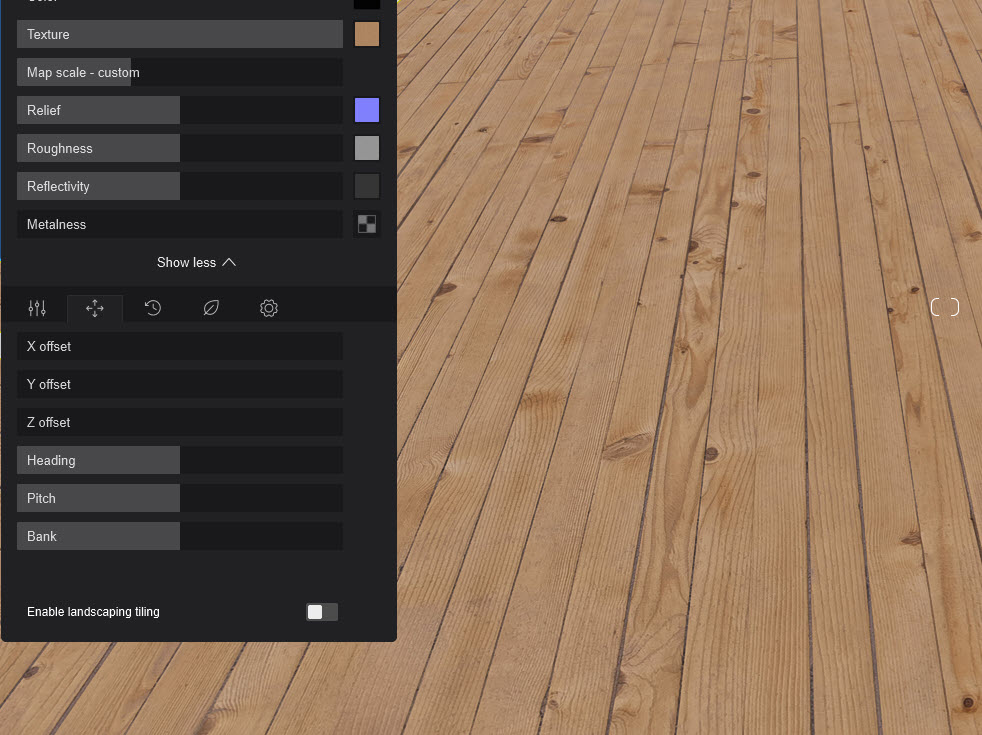Image resolution: width=982 pixels, height=735 pixels.
Task: Click the Metalness slider bar
Action: [x=180, y=224]
